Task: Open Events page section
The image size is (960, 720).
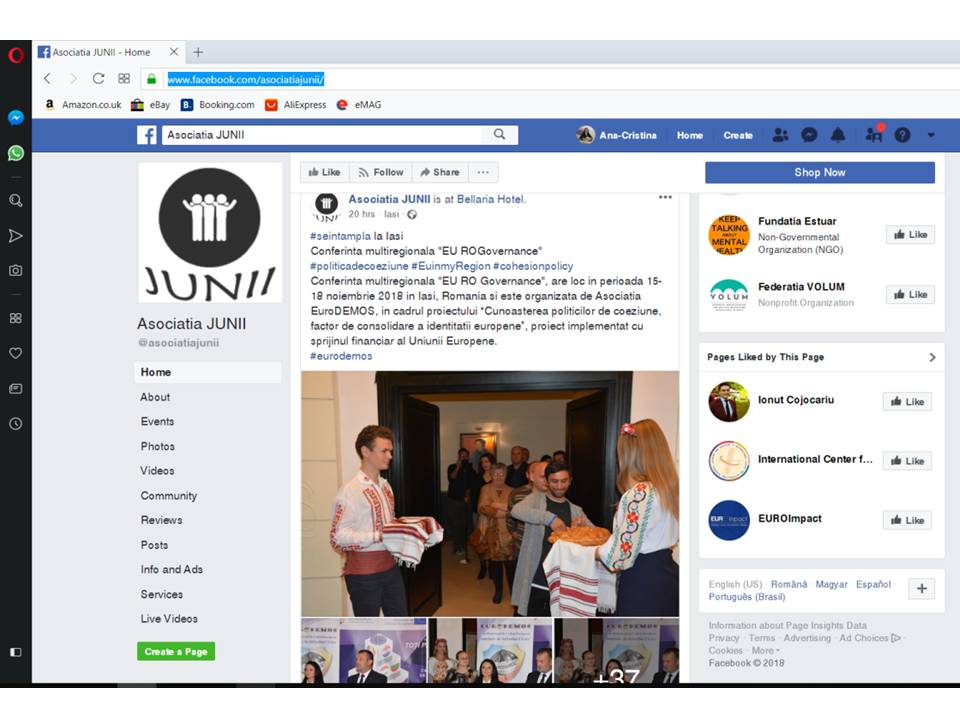Action: (x=157, y=421)
